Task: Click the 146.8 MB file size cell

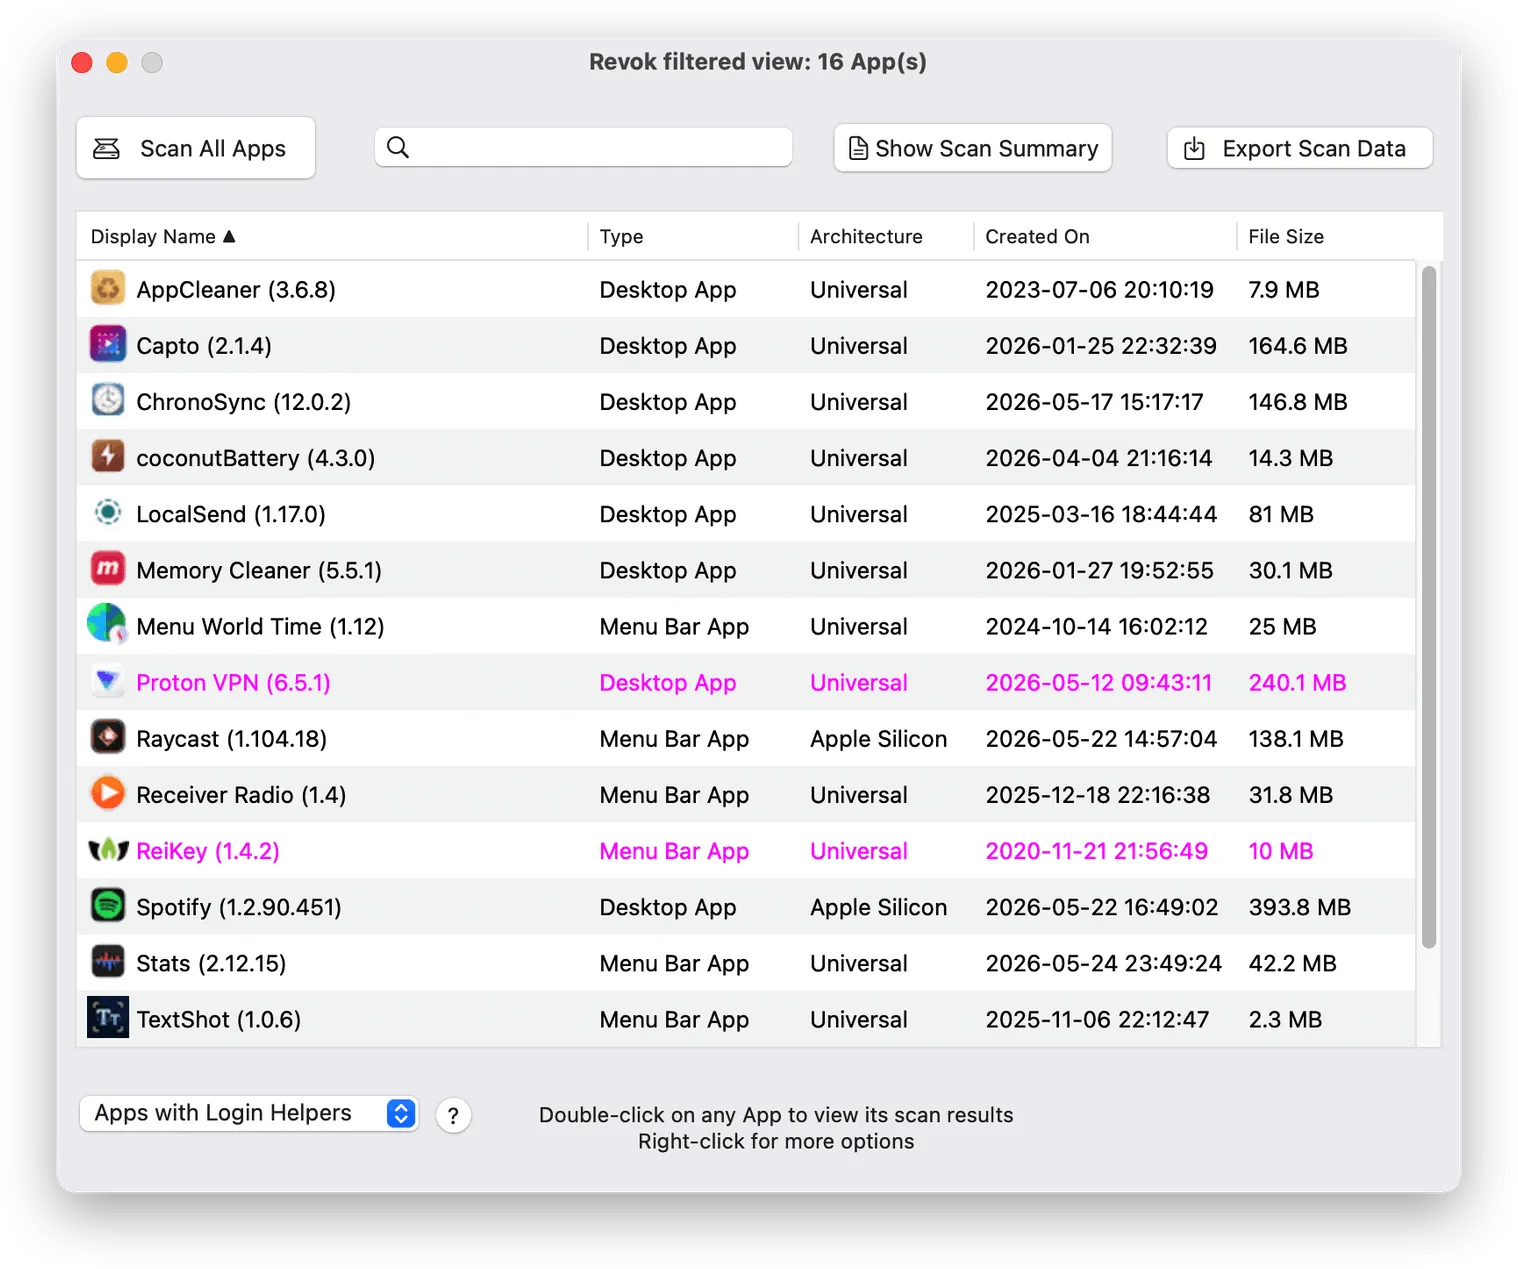Action: coord(1297,401)
